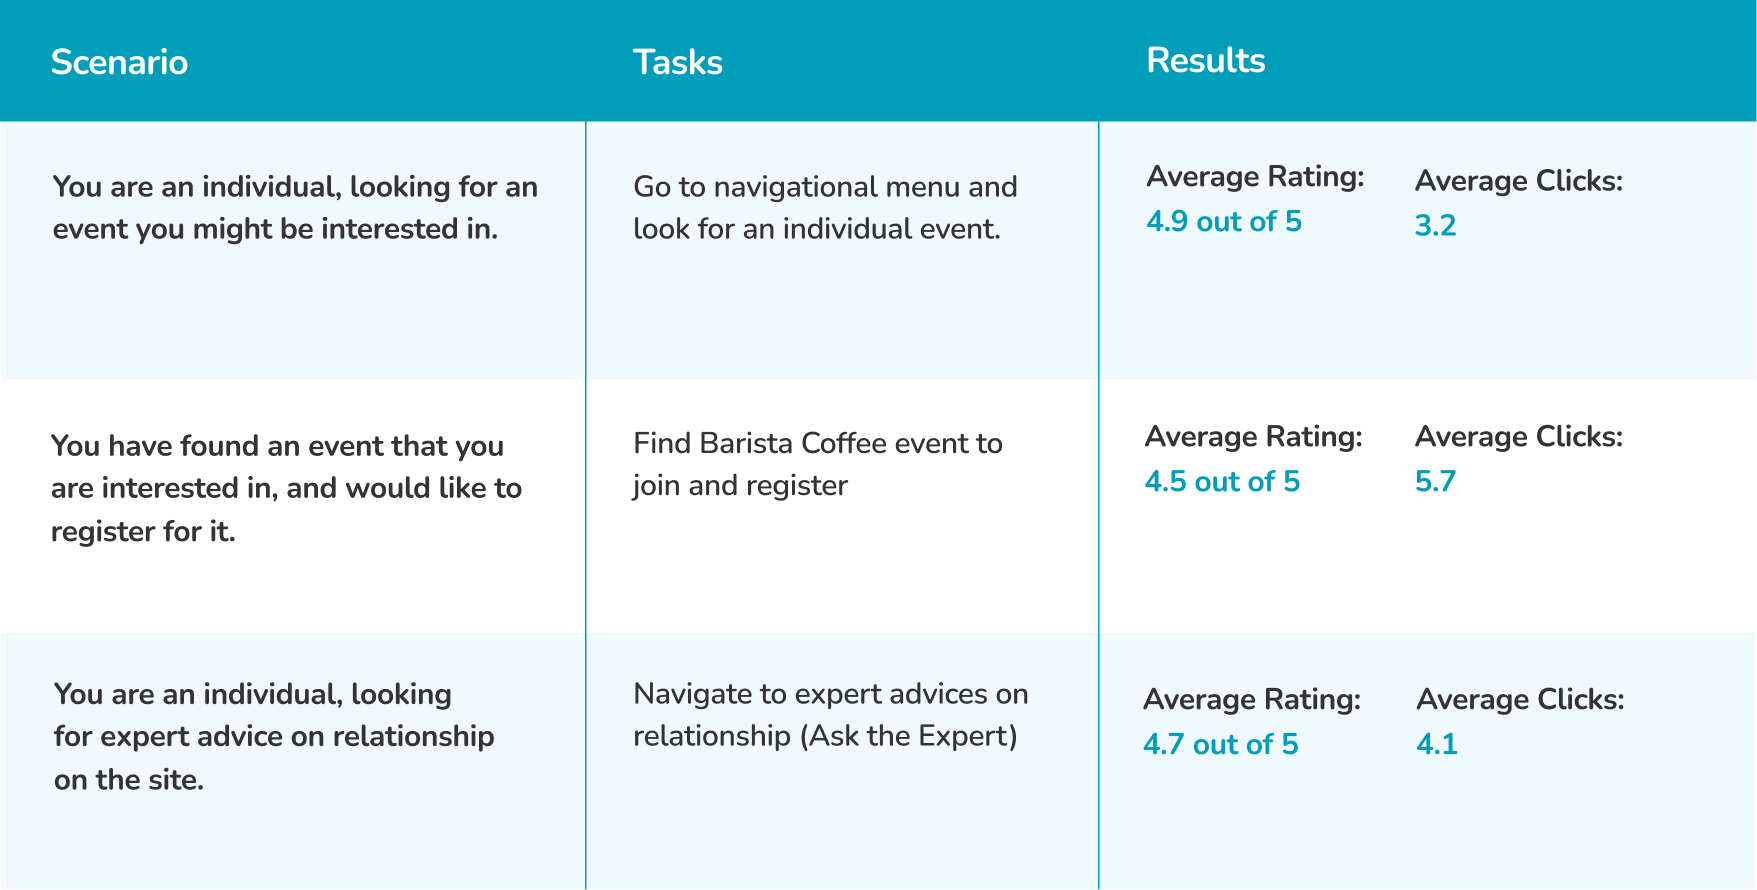Click the 4.7 out of 5 rating

tap(1220, 744)
